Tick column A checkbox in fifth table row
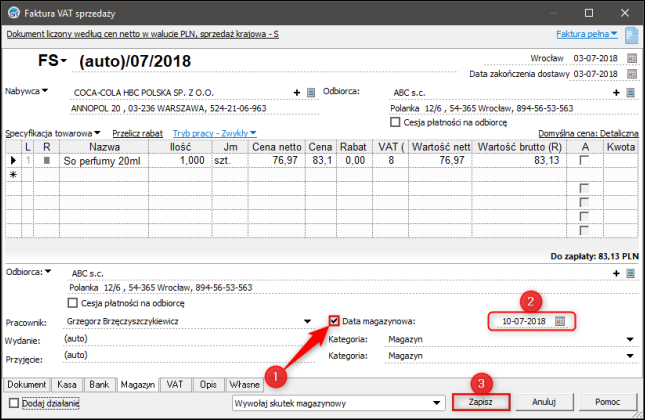 tap(584, 216)
